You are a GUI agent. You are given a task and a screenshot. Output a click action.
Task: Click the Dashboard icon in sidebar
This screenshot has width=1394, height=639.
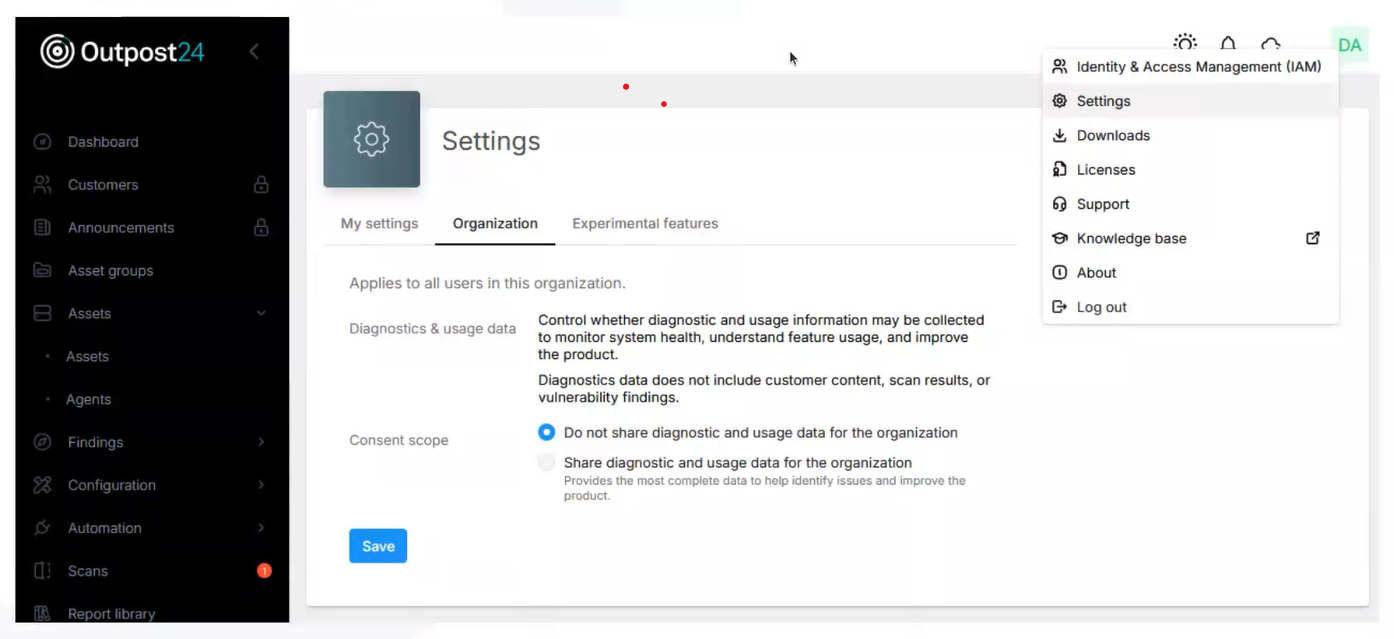pyautogui.click(x=42, y=142)
